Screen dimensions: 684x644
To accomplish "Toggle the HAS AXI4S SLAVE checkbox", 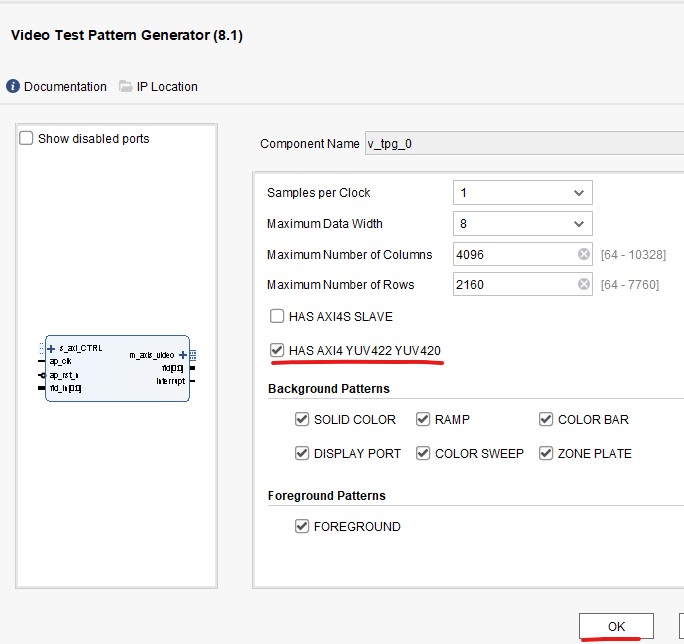I will [277, 317].
